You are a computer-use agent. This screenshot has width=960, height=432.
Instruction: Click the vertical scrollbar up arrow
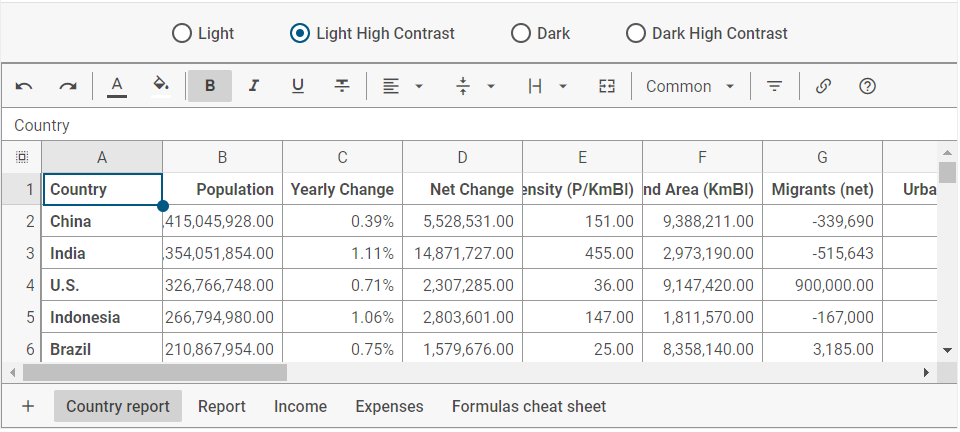pos(948,152)
